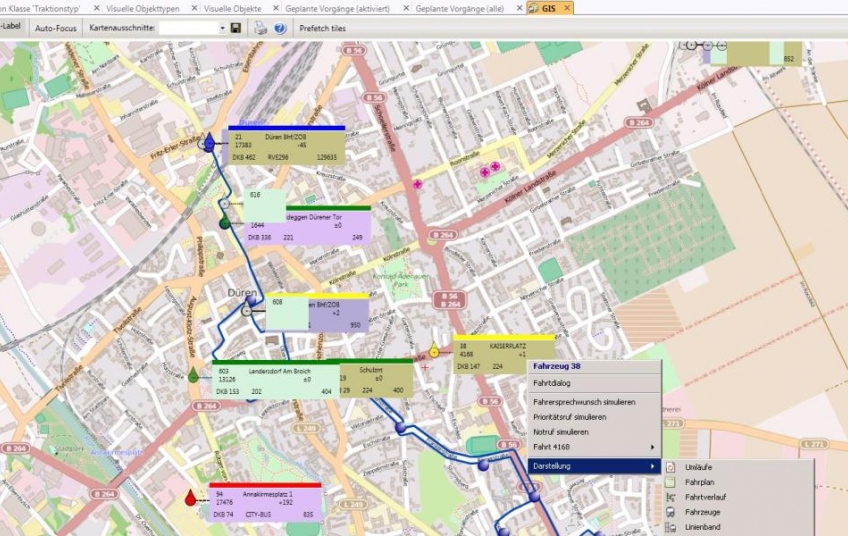Toggle the Auto-Focus button

[55, 28]
